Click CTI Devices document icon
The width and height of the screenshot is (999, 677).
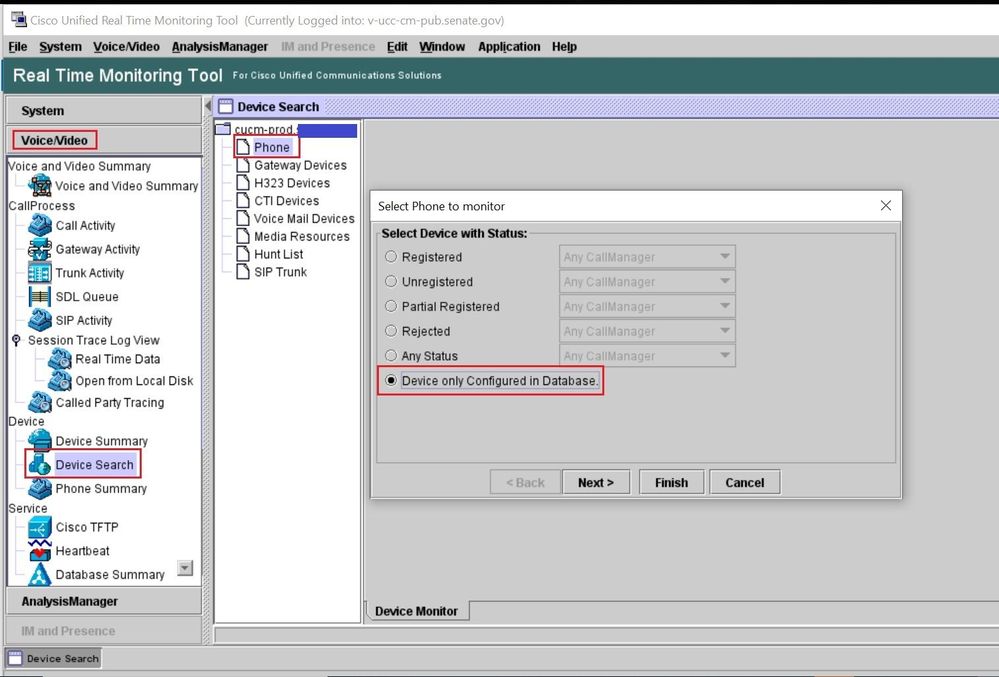(243, 201)
